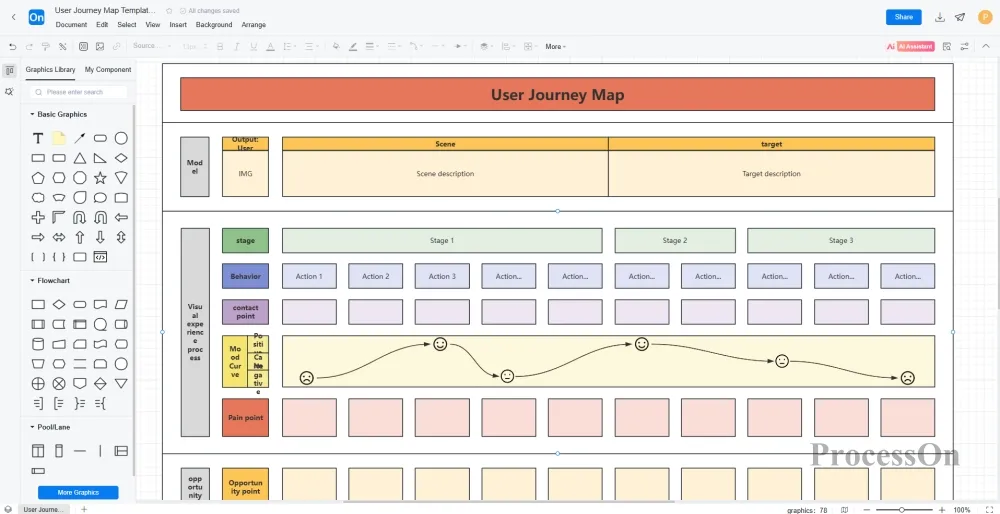Collapse the Flowchart shapes section
The width and height of the screenshot is (1000, 514).
click(32, 280)
